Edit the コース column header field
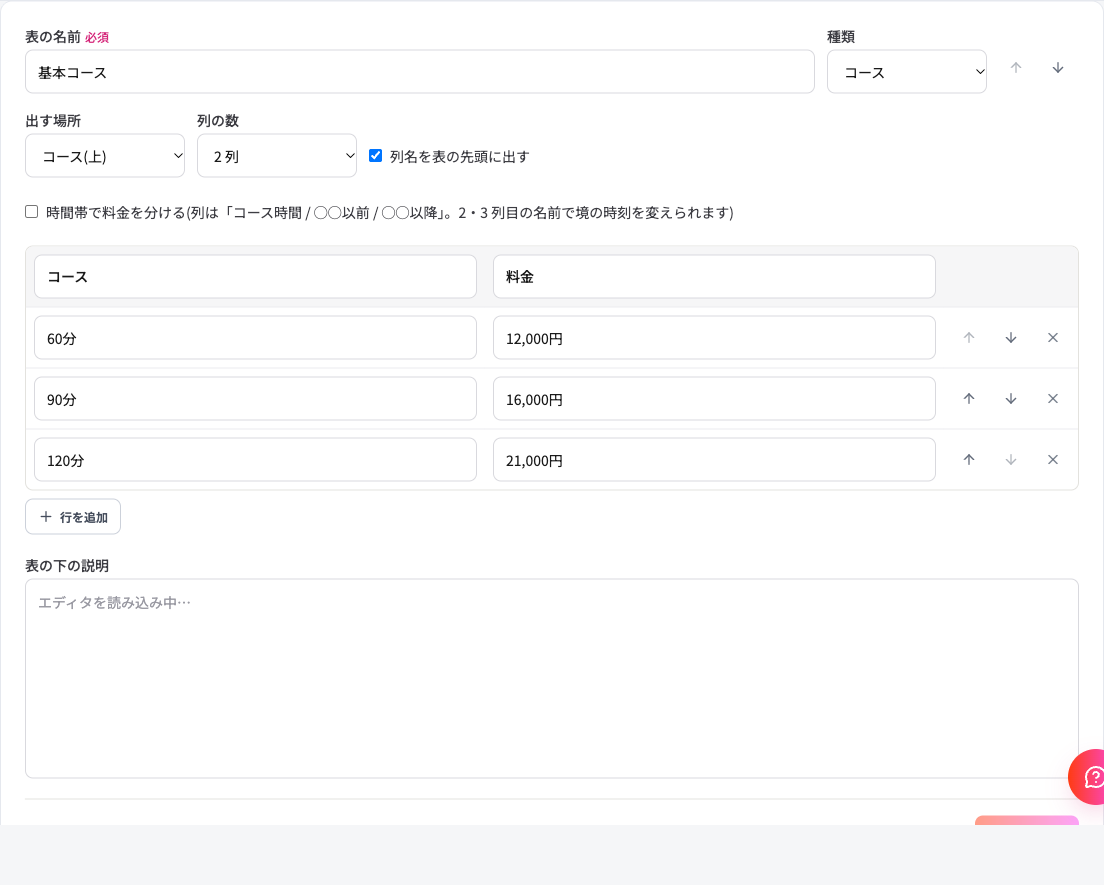This screenshot has height=885, width=1104. pos(256,277)
